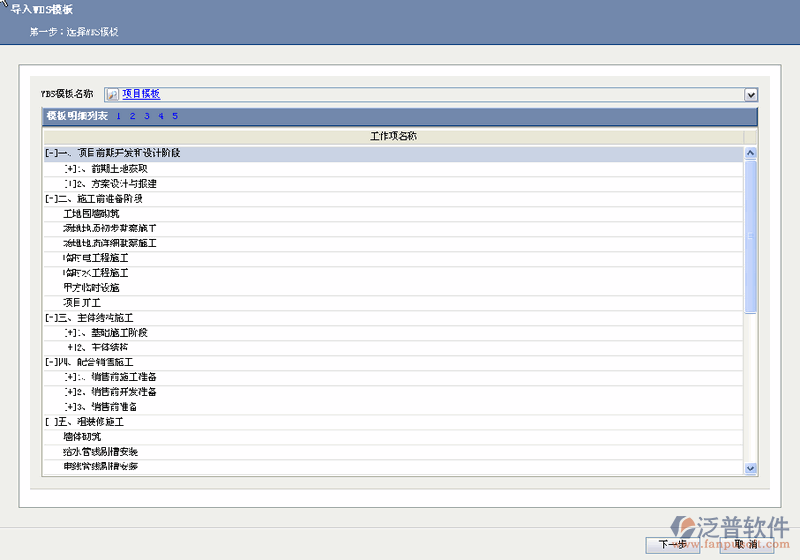This screenshot has width=800, height=560.
Task: Click the 下一步 button
Action: pos(671,545)
